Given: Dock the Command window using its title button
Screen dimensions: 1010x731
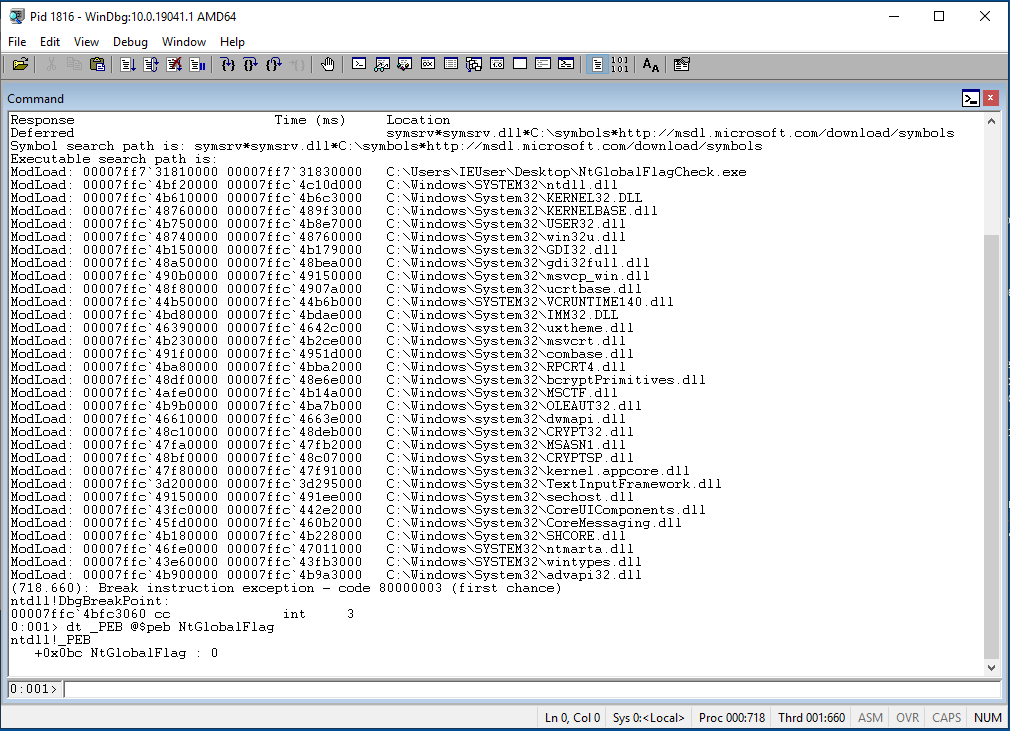Looking at the screenshot, I should click(x=968, y=98).
